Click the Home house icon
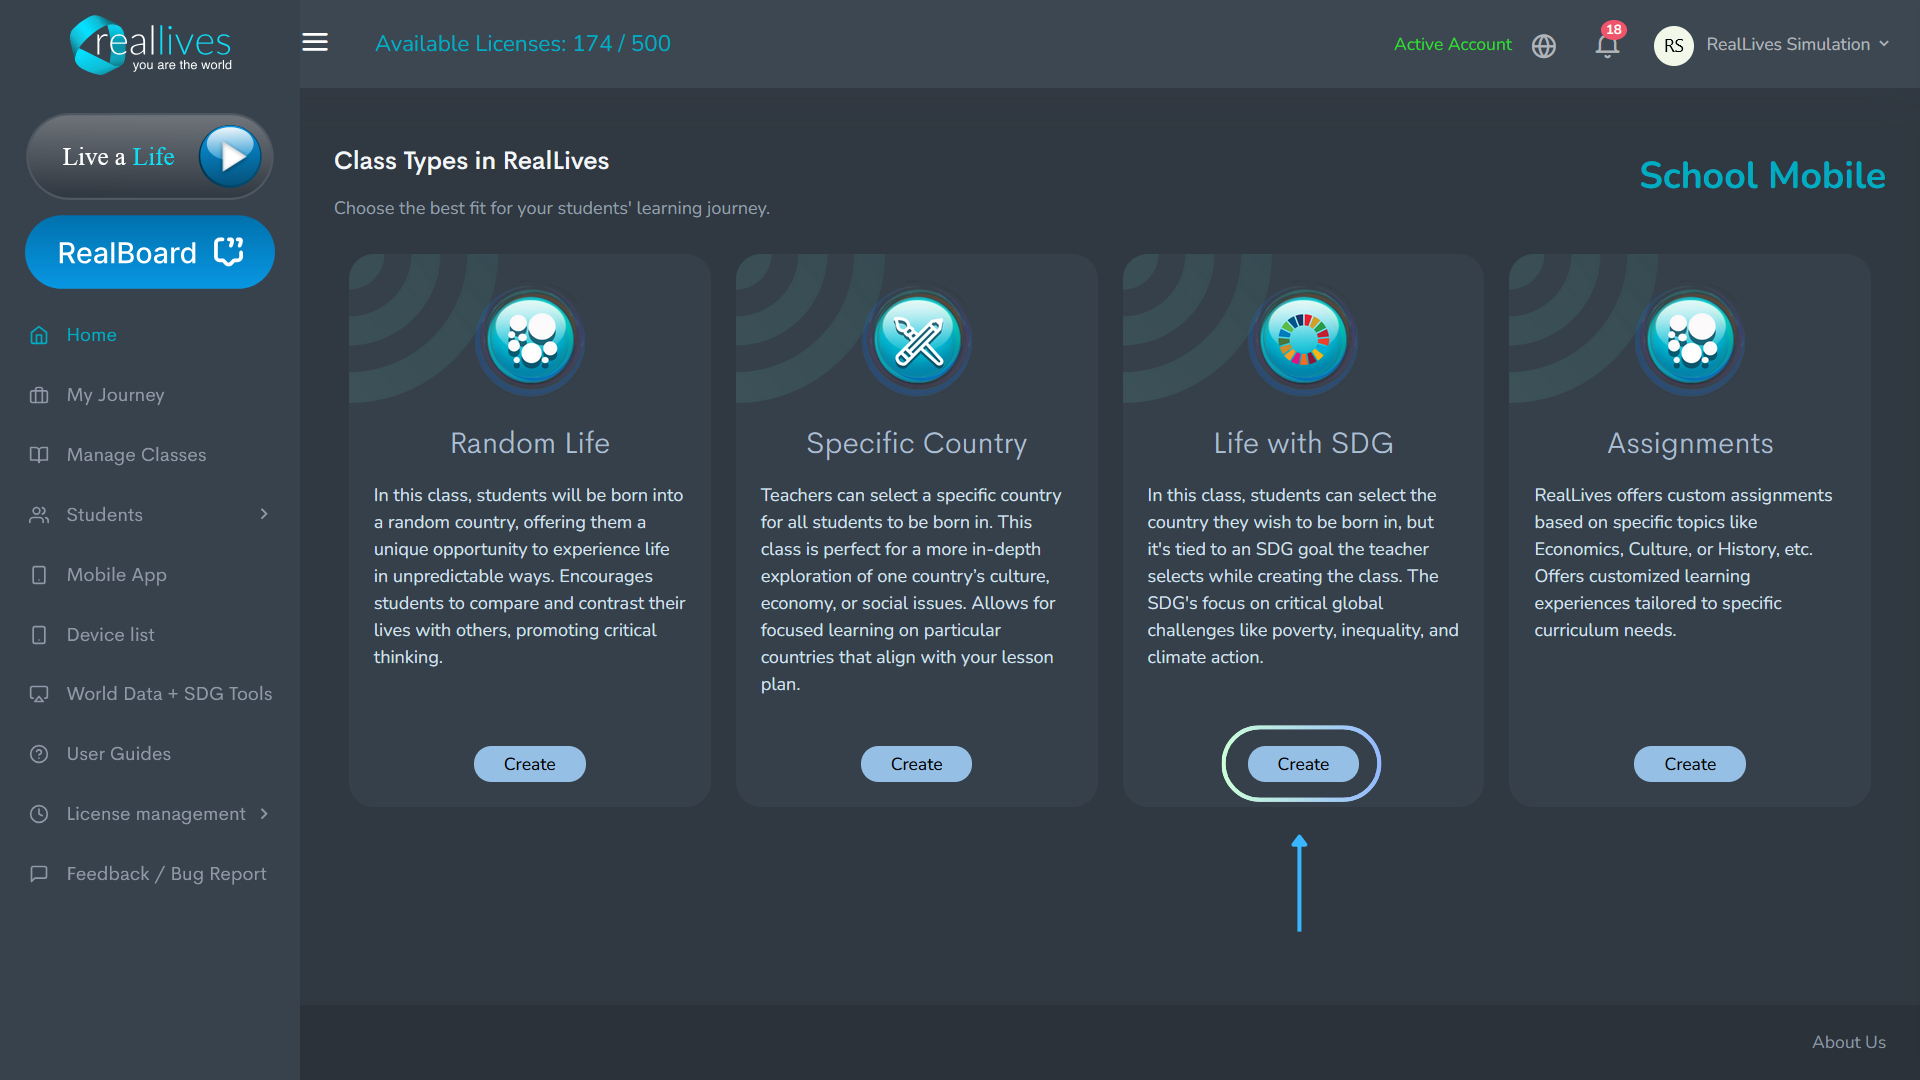Viewport: 1920px width, 1080px height. (x=39, y=335)
